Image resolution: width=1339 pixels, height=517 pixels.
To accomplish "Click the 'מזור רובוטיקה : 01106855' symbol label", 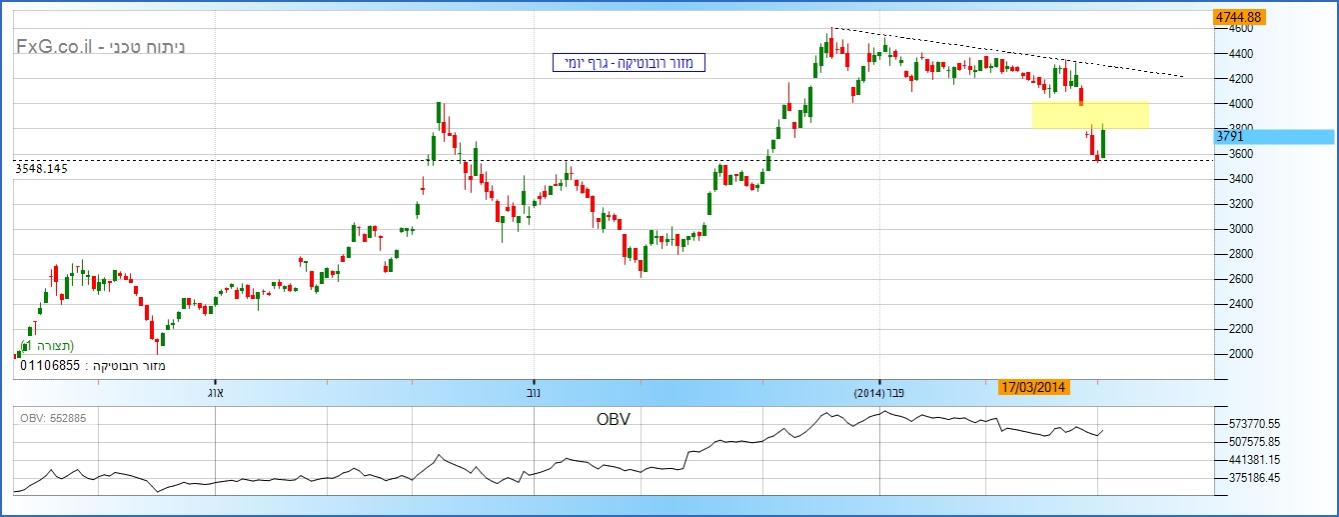I will (92, 367).
